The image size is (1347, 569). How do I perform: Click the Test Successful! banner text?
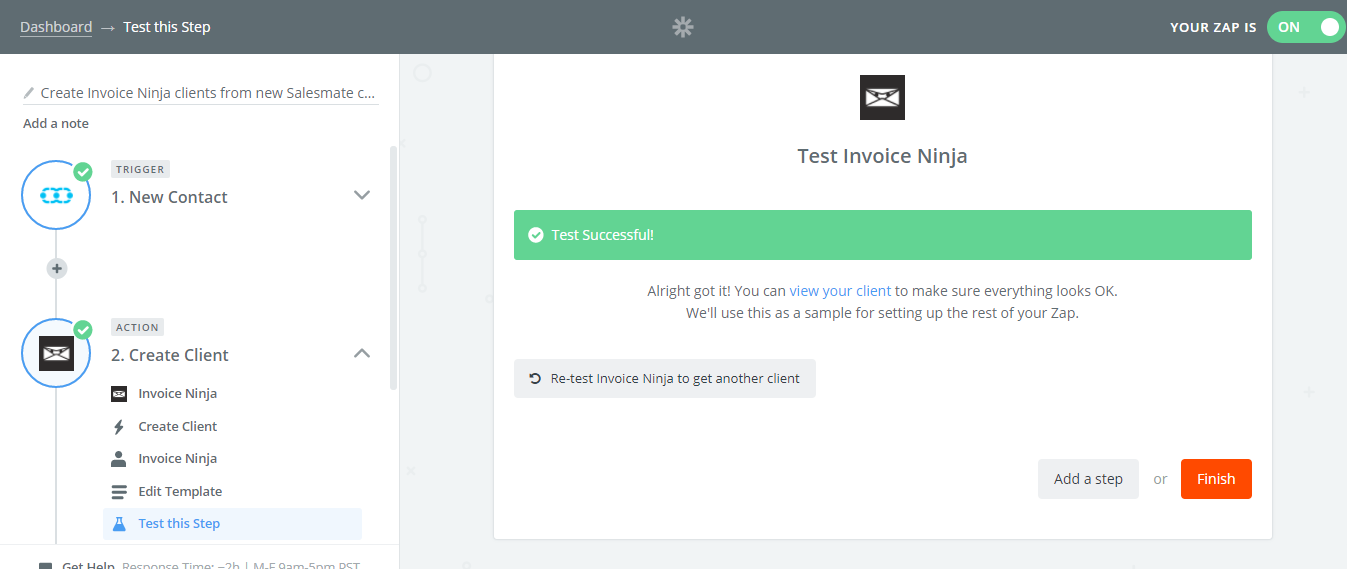(603, 235)
